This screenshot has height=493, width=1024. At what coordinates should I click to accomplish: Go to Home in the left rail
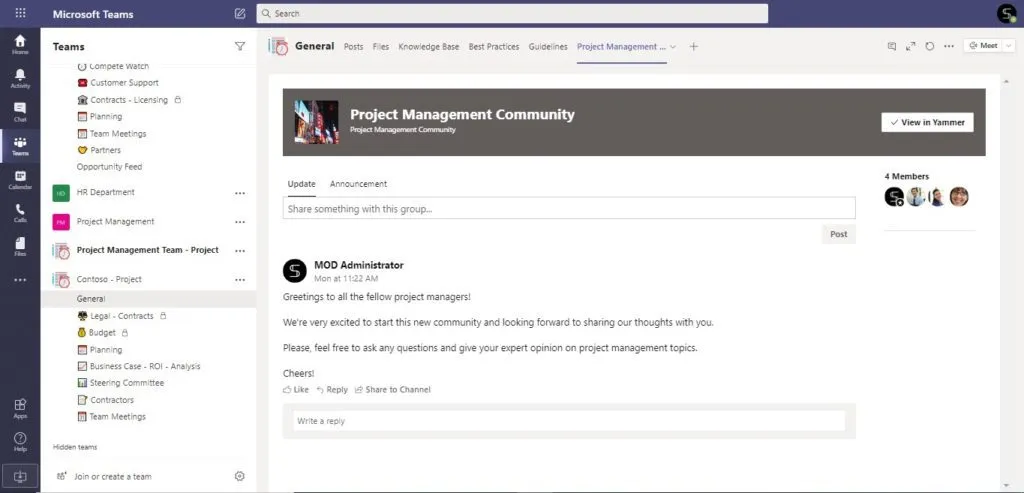[20, 44]
